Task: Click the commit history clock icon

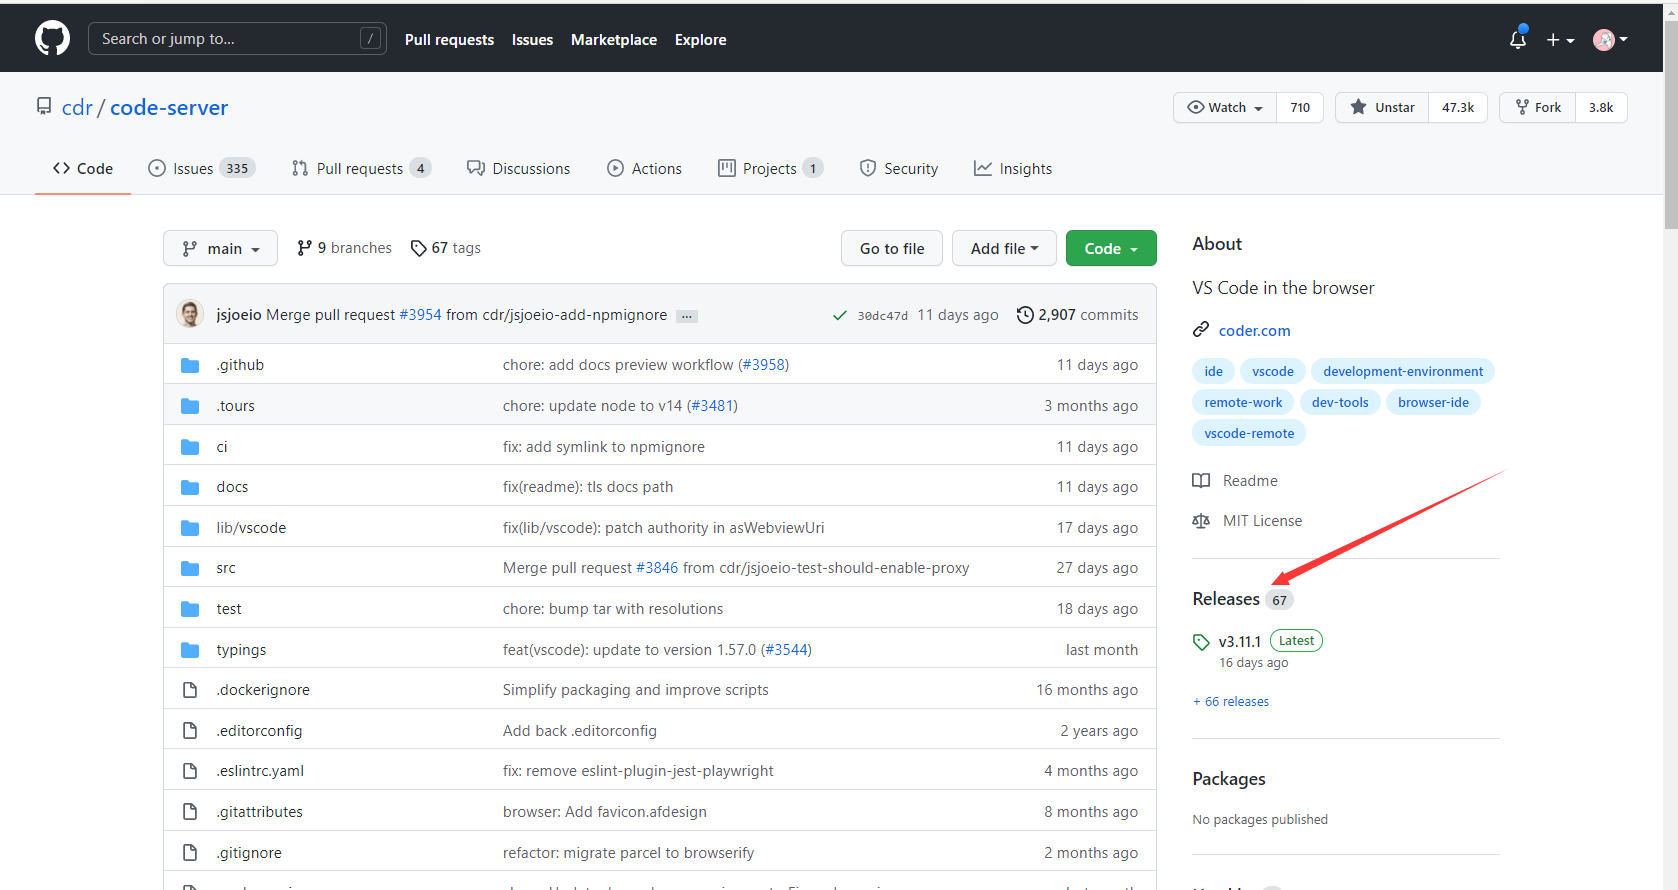Action: pyautogui.click(x=1025, y=315)
